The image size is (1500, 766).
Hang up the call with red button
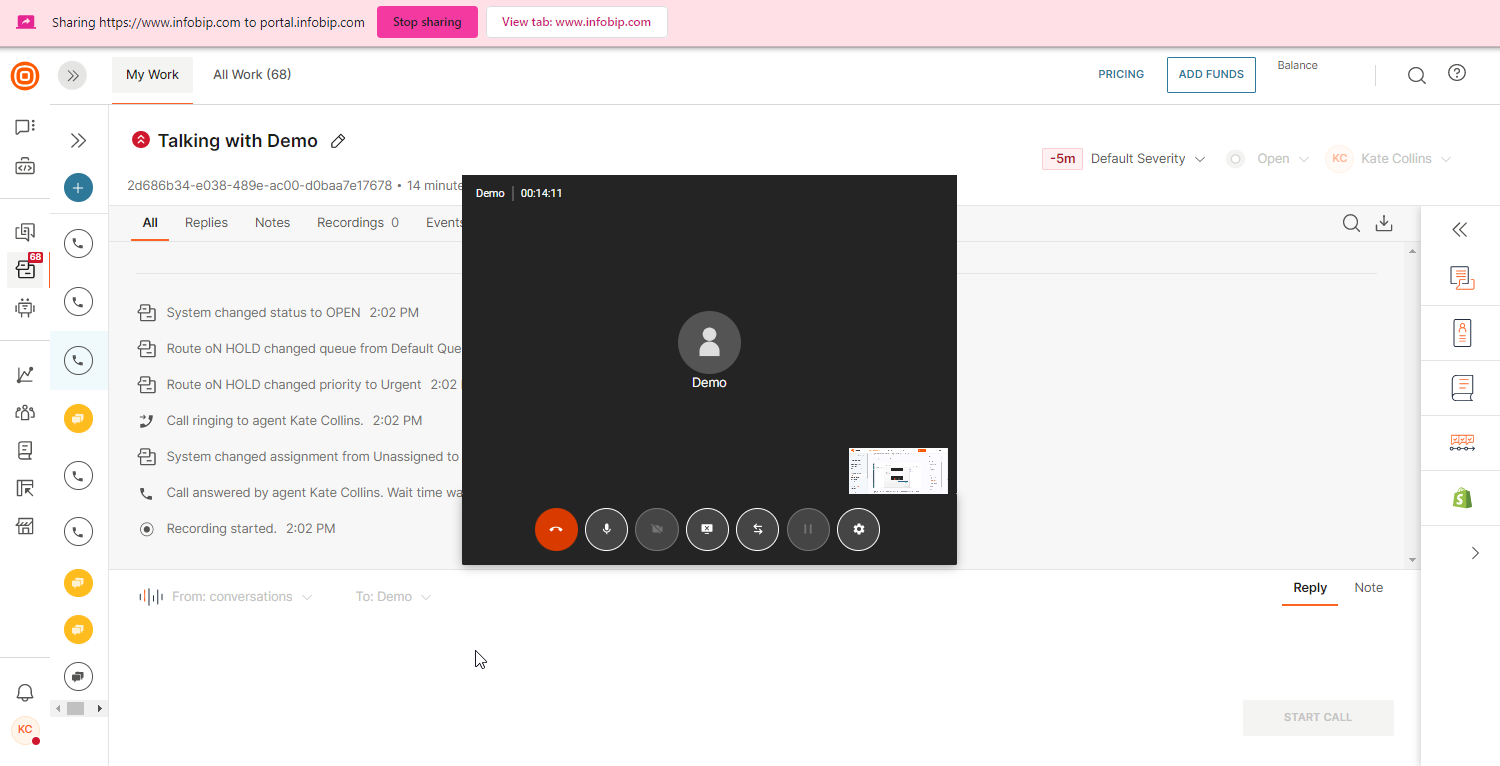click(x=556, y=529)
